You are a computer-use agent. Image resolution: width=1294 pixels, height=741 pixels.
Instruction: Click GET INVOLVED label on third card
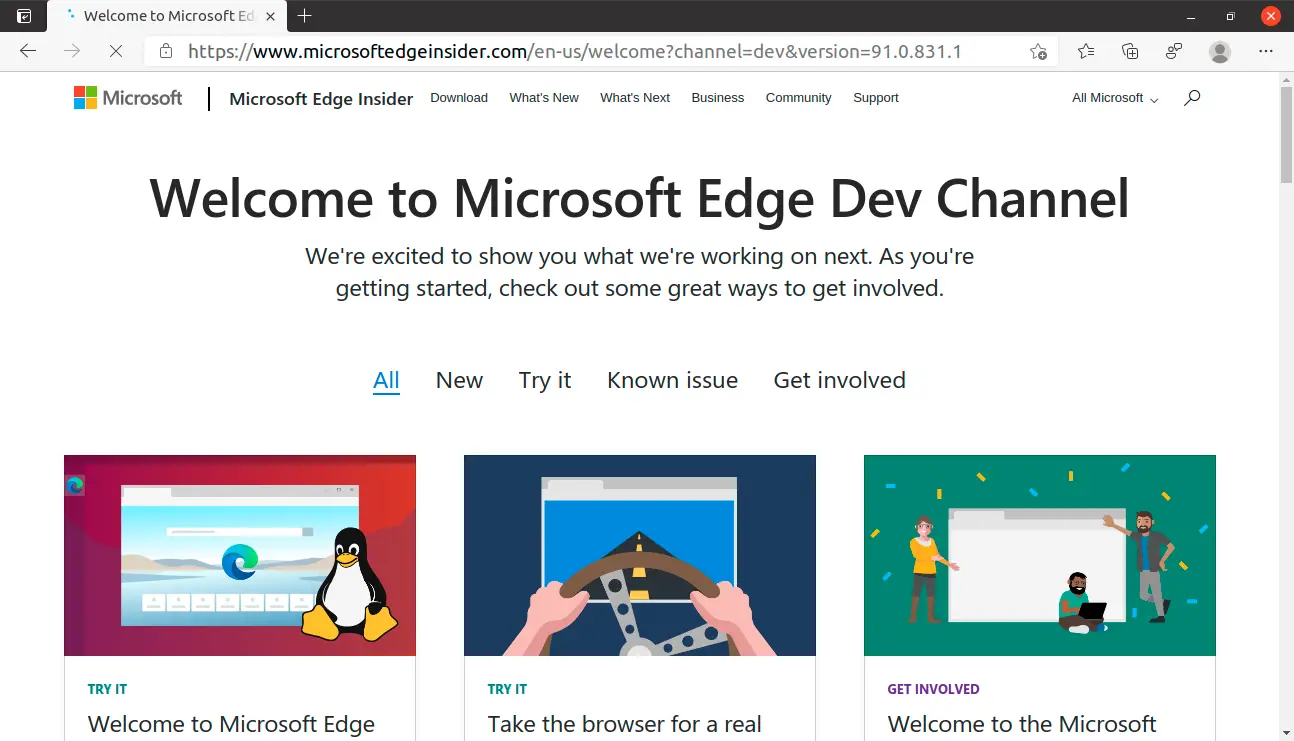click(933, 689)
